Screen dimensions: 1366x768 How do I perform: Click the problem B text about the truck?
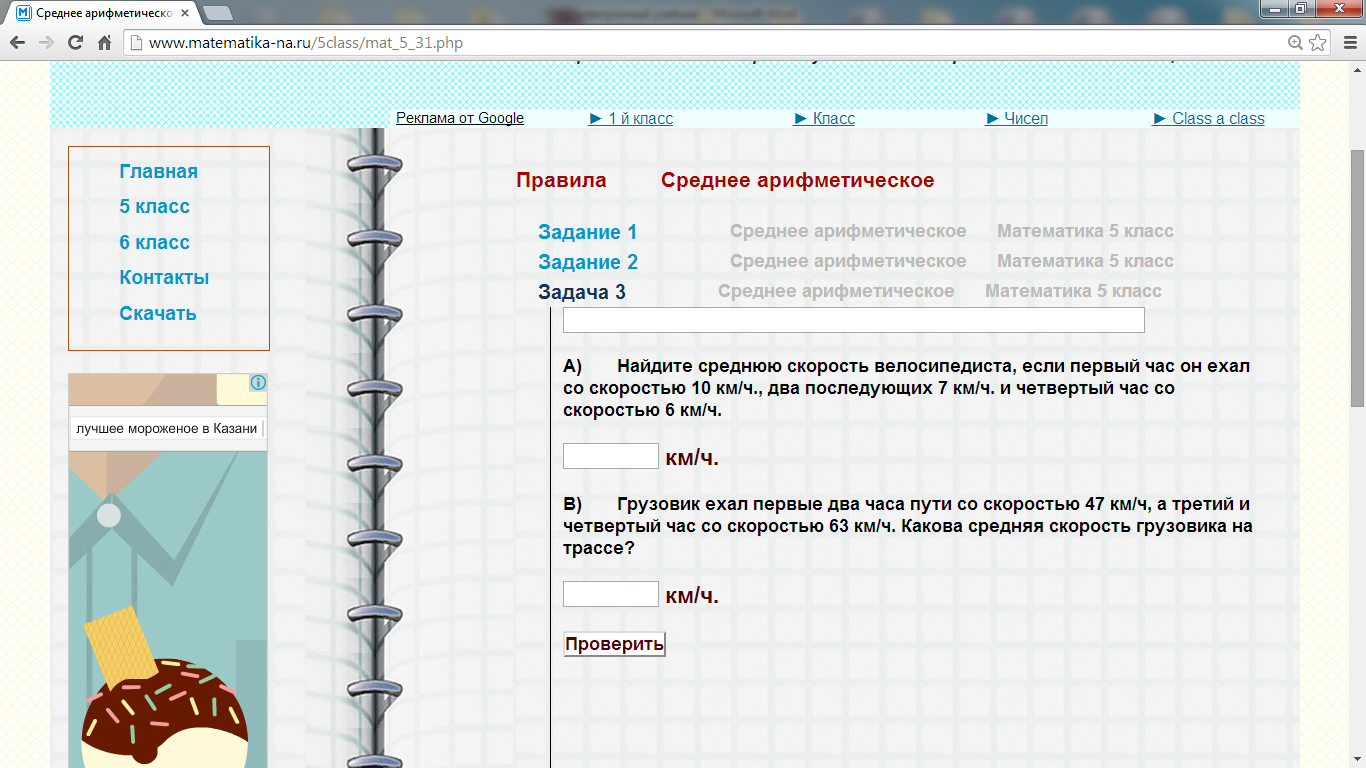907,526
